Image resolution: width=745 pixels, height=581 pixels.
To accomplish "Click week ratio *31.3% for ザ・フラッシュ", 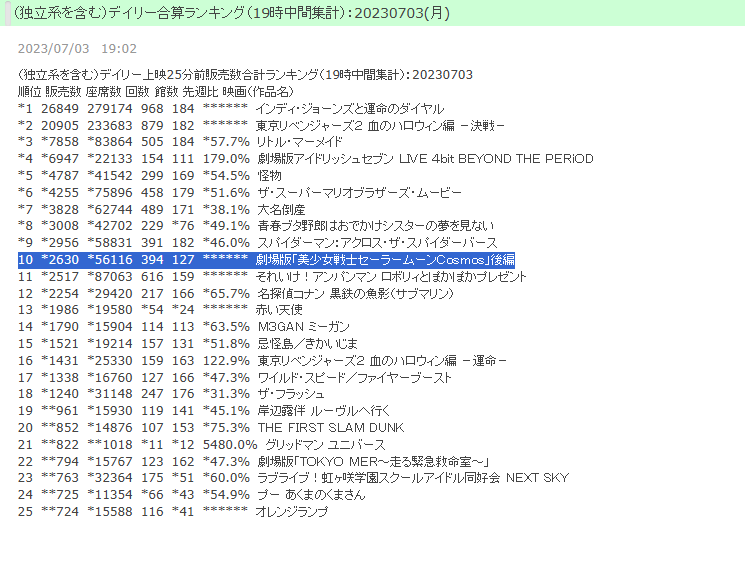I will pyautogui.click(x=226, y=394).
